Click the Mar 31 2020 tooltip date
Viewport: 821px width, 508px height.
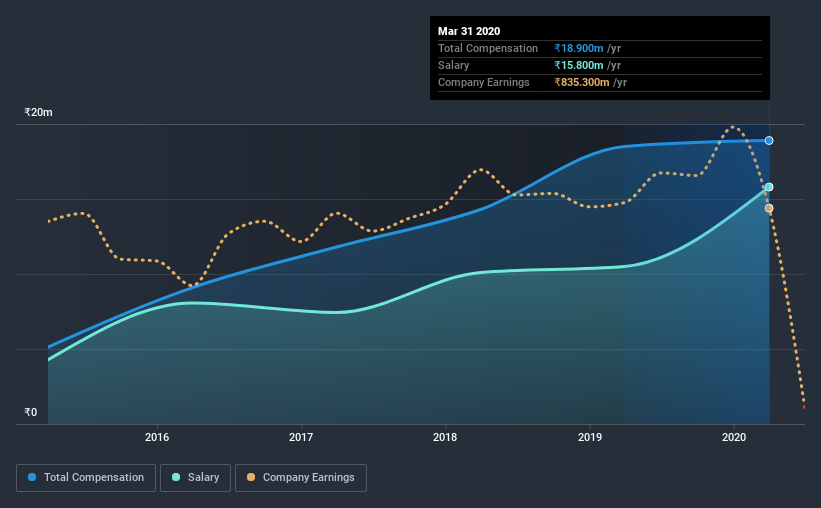[x=469, y=31]
